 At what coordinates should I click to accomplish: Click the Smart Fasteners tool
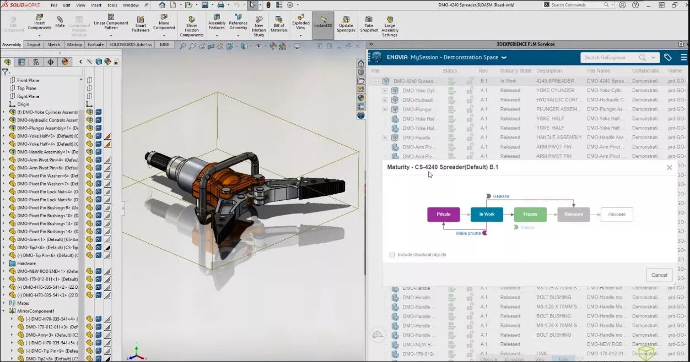click(140, 24)
